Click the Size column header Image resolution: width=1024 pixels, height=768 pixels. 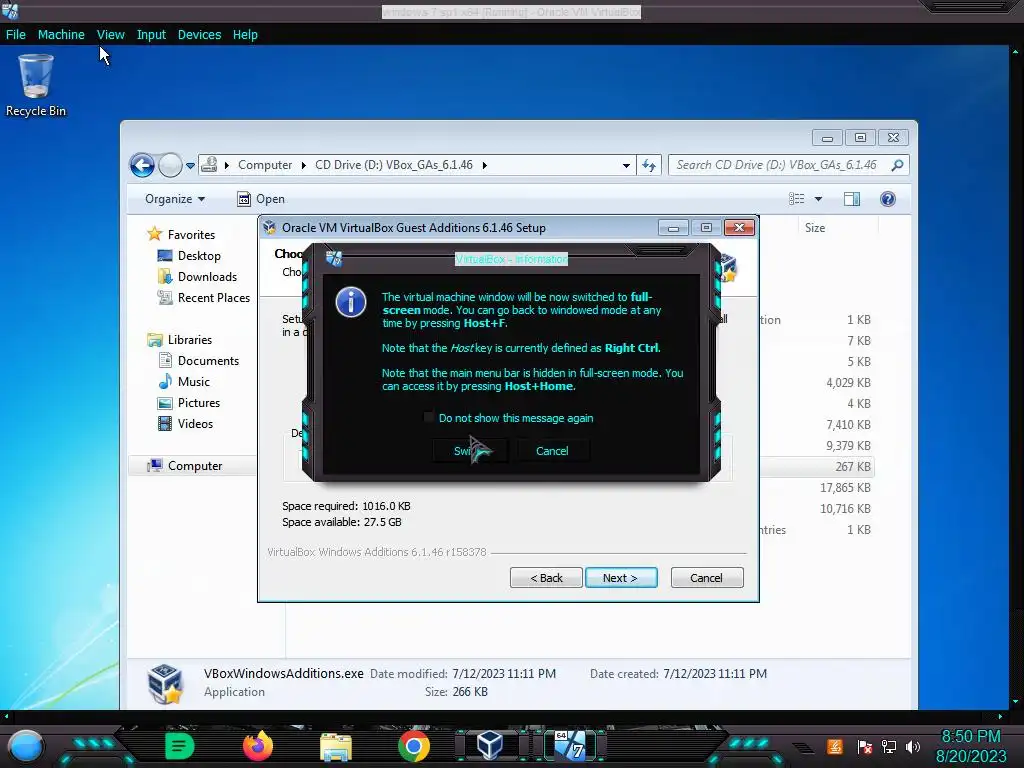tap(837, 227)
